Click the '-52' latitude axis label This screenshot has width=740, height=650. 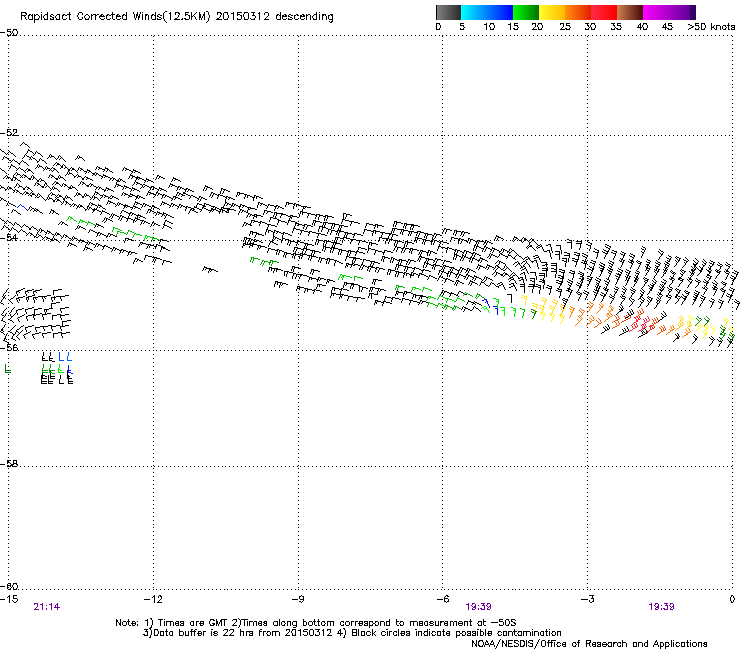pyautogui.click(x=9, y=132)
